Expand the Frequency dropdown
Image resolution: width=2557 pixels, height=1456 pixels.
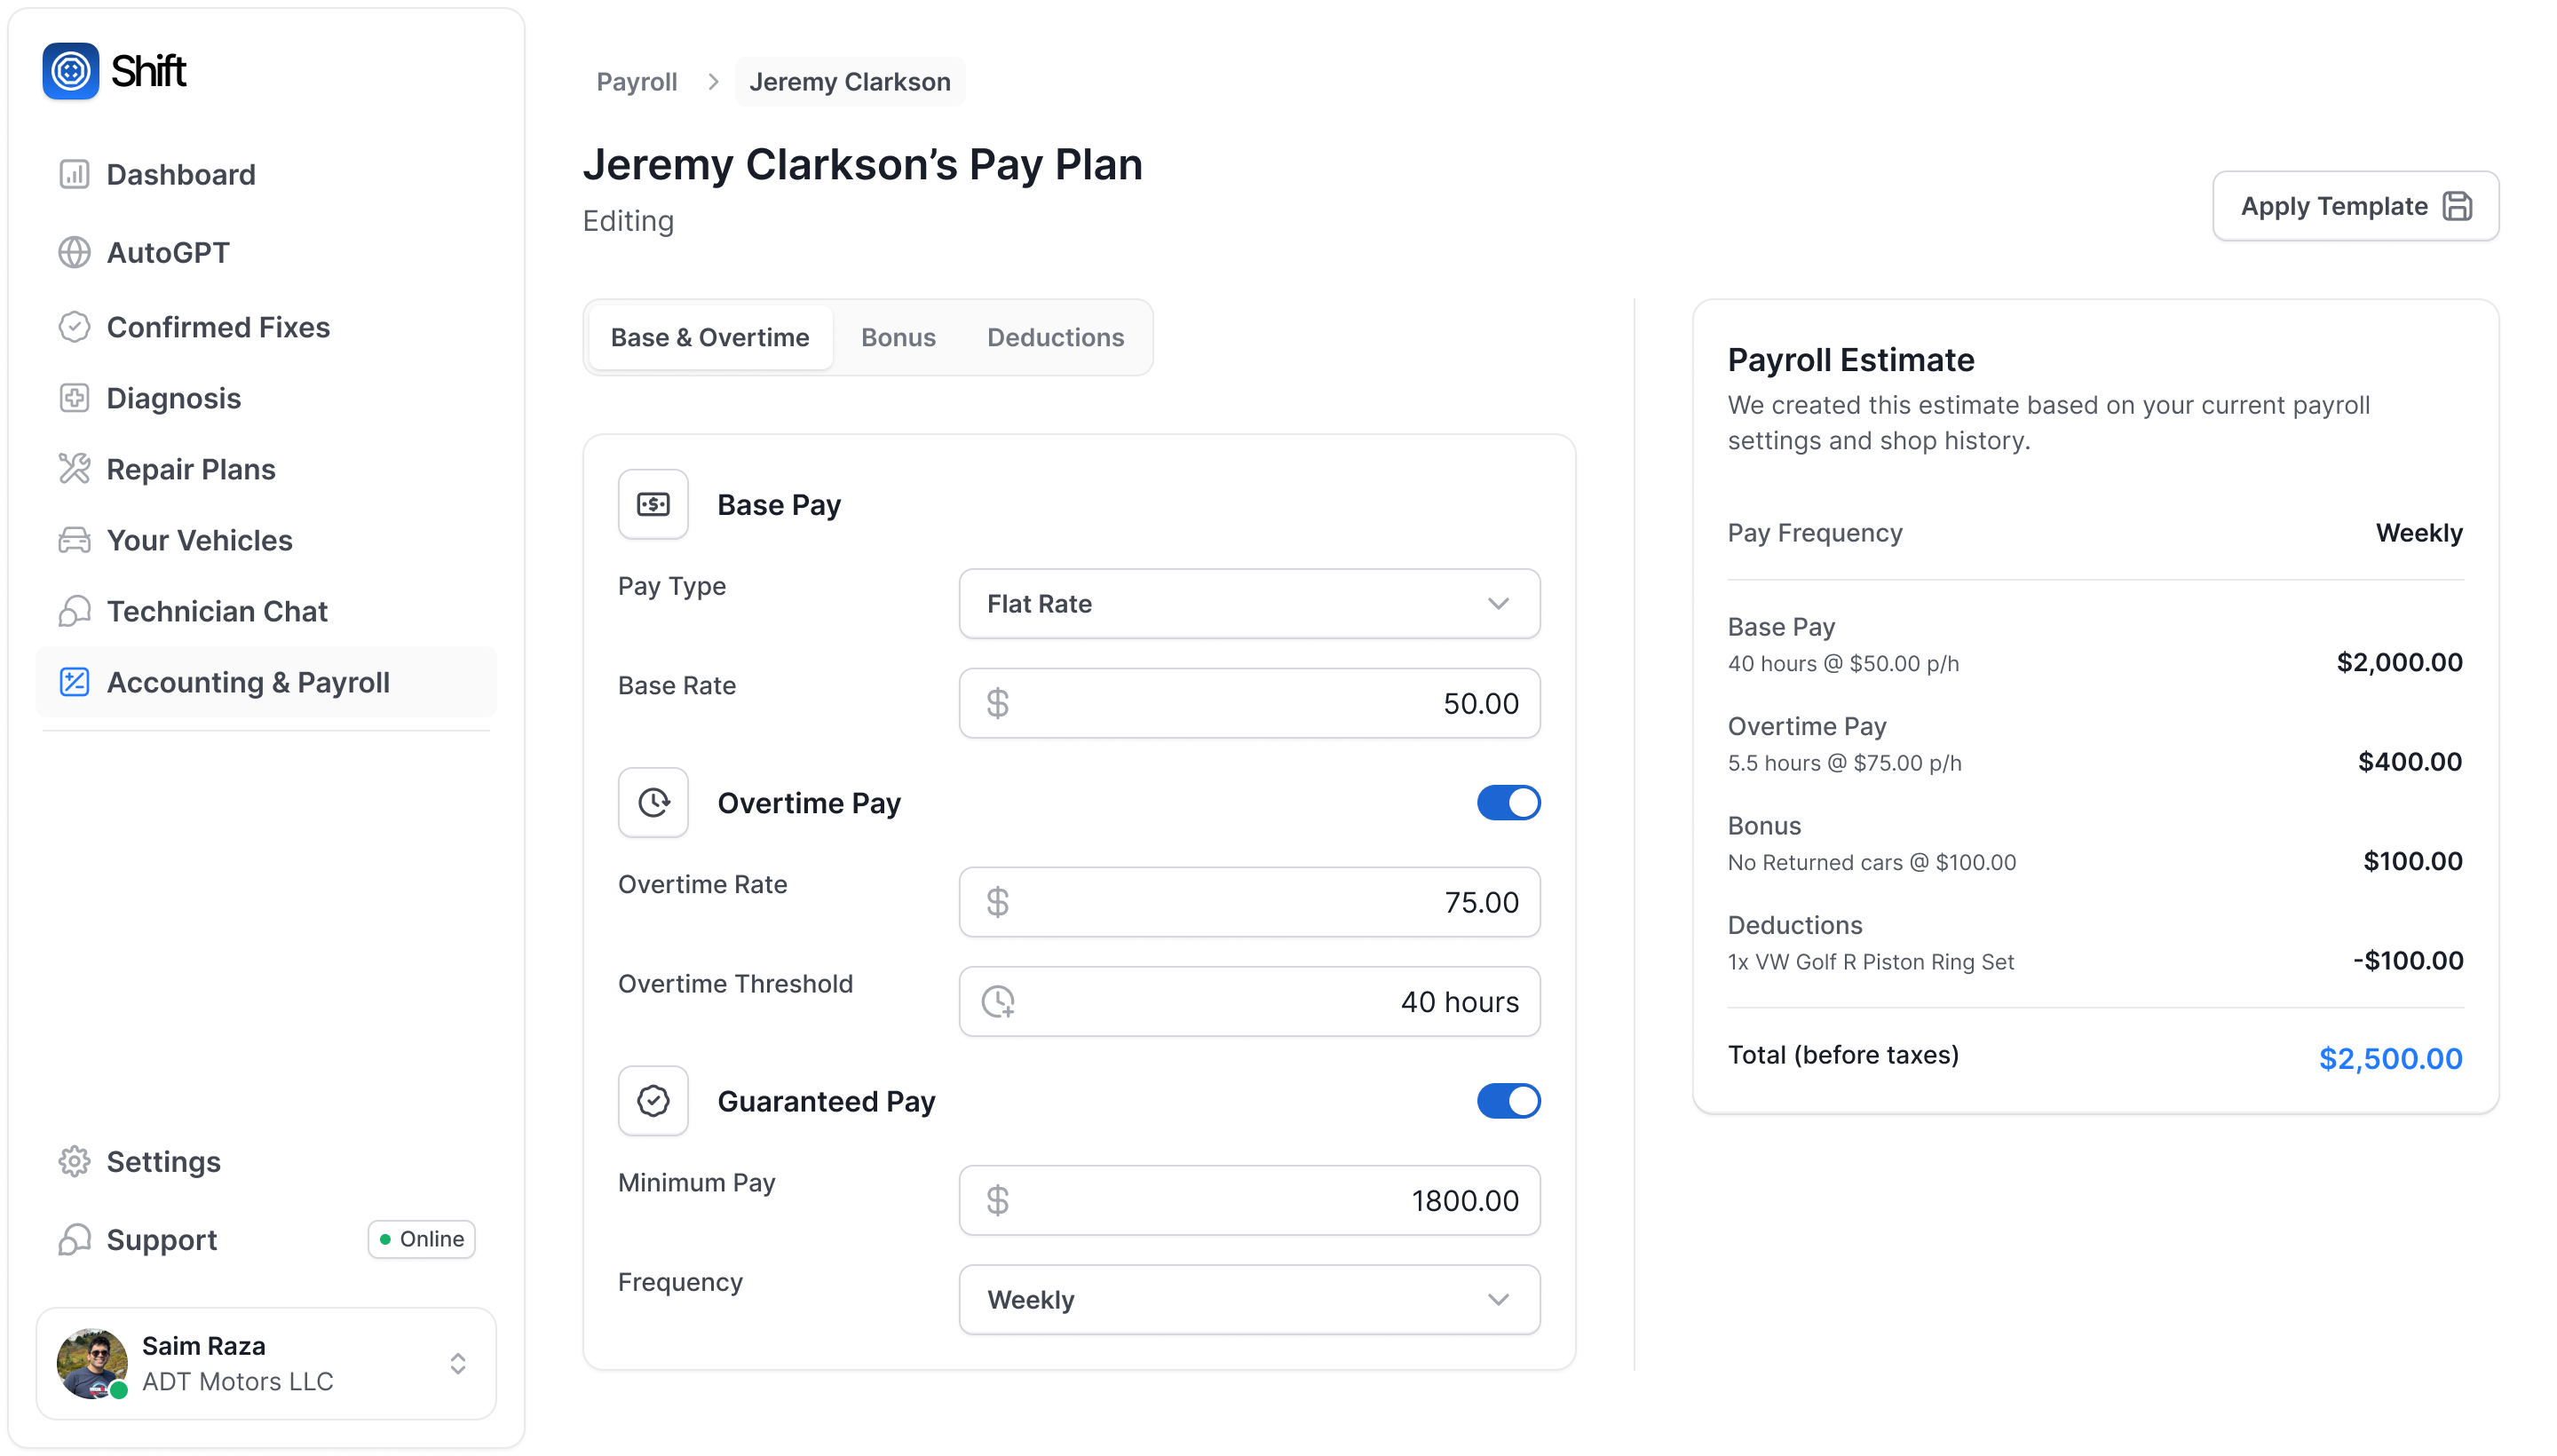[x=1248, y=1299]
